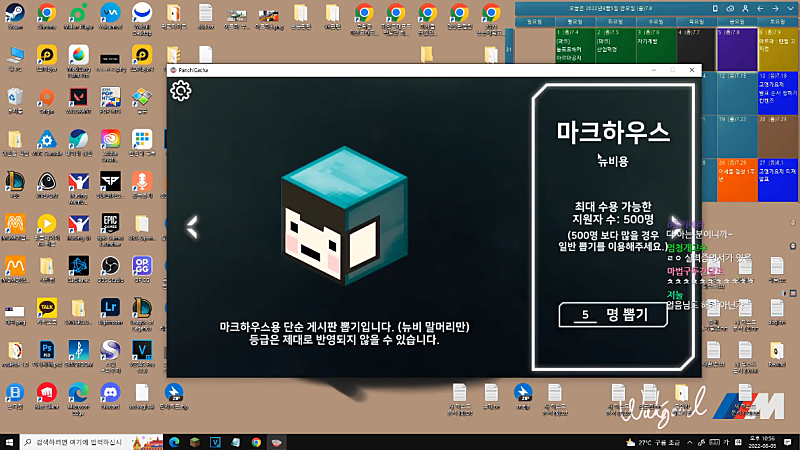This screenshot has width=800, height=450.
Task: Open the Discord desktop shortcut
Action: coord(110,396)
